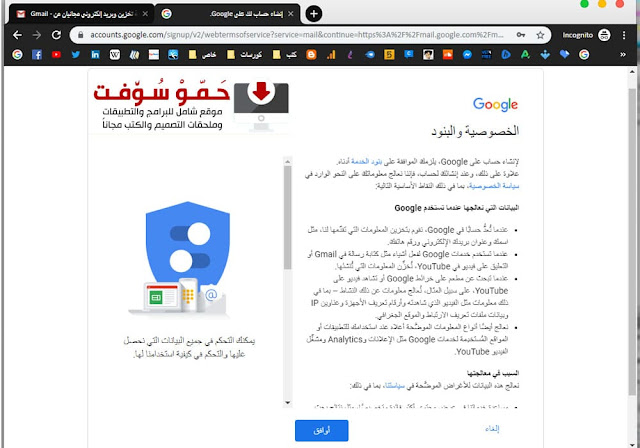Open the بنود الخدمة terms link
The image size is (640, 448).
coord(366,162)
